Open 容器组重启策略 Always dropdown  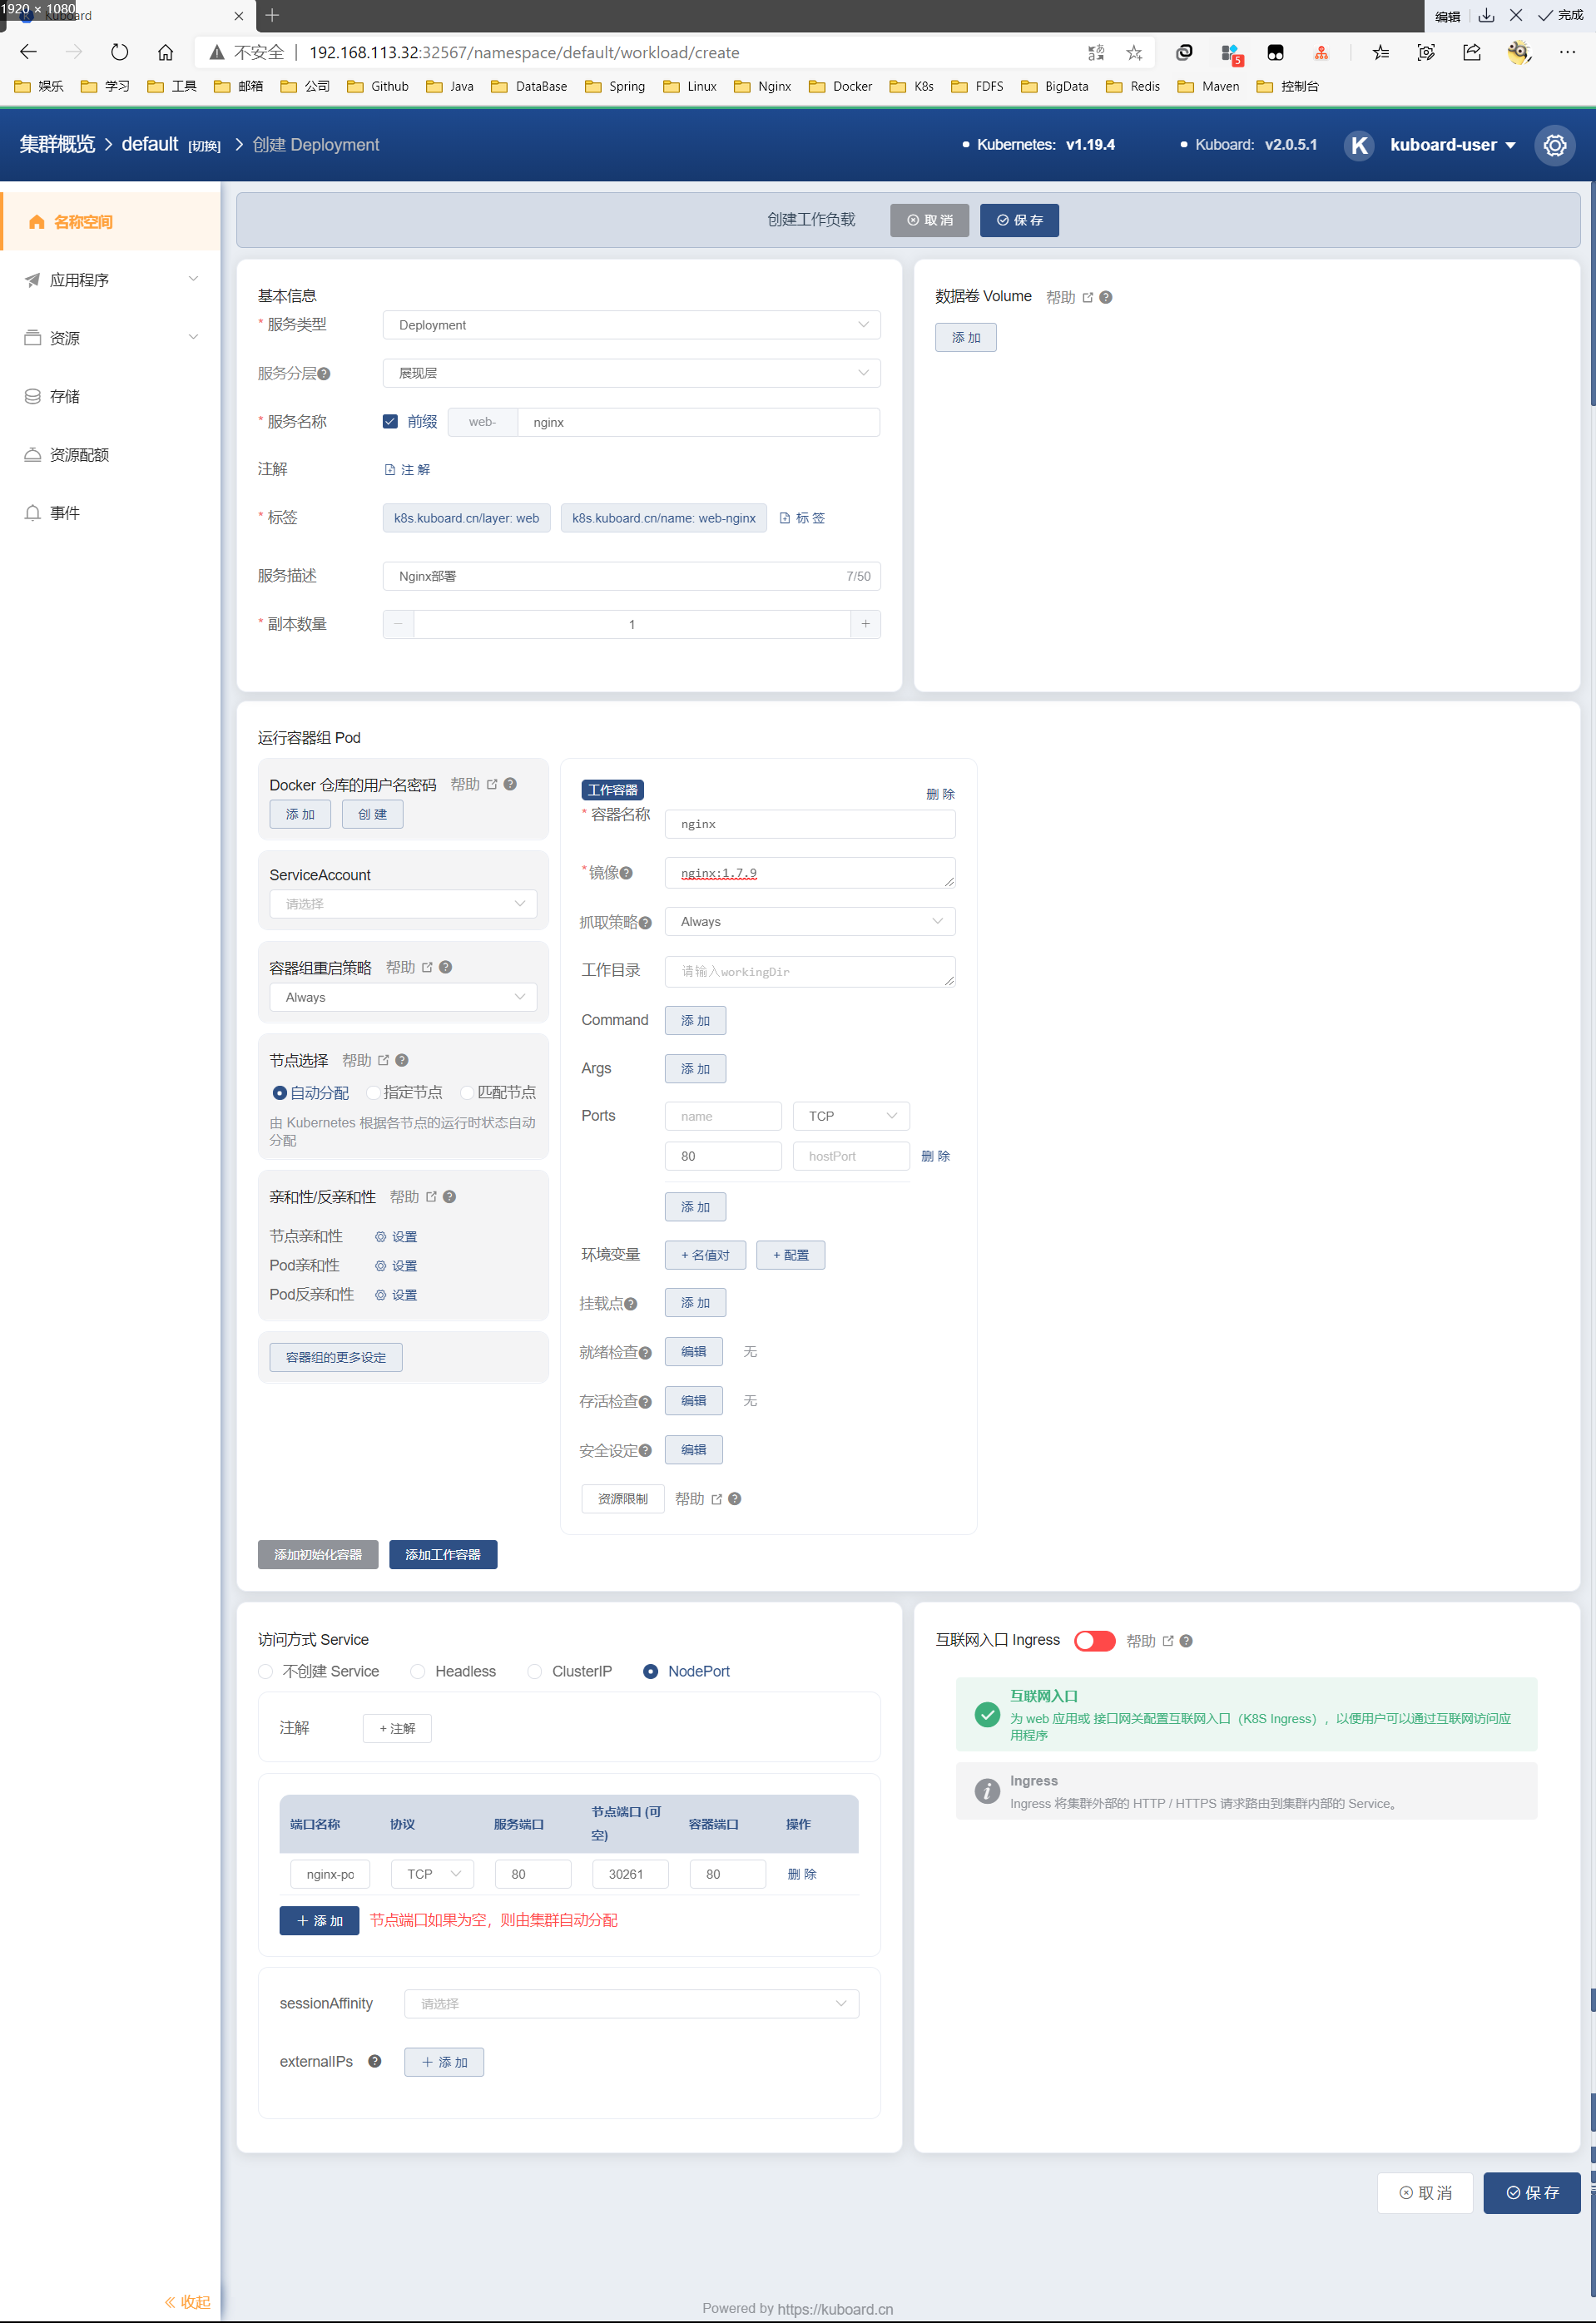pos(403,997)
